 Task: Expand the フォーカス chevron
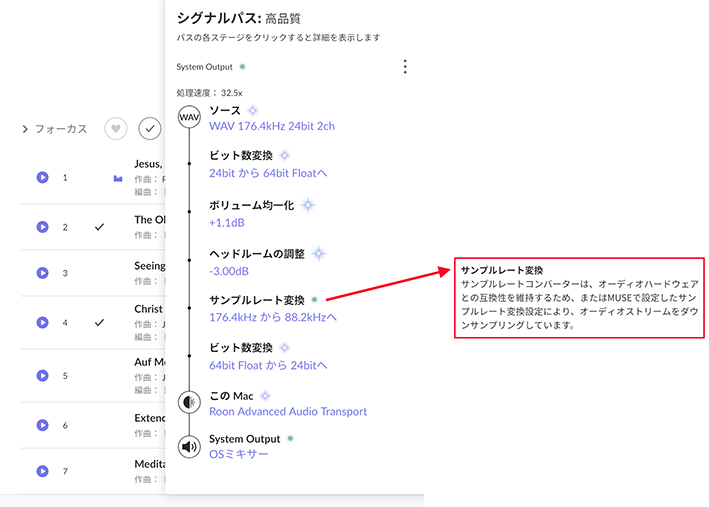[x=24, y=129]
